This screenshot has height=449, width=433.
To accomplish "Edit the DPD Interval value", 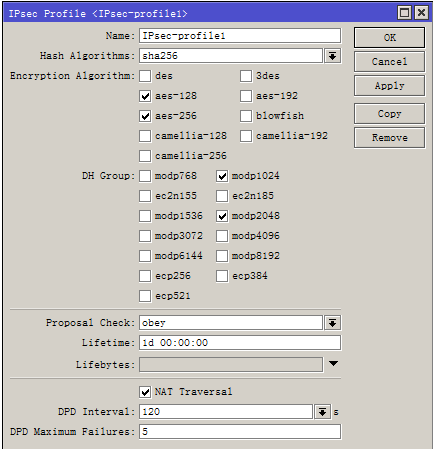I will coord(226,412).
